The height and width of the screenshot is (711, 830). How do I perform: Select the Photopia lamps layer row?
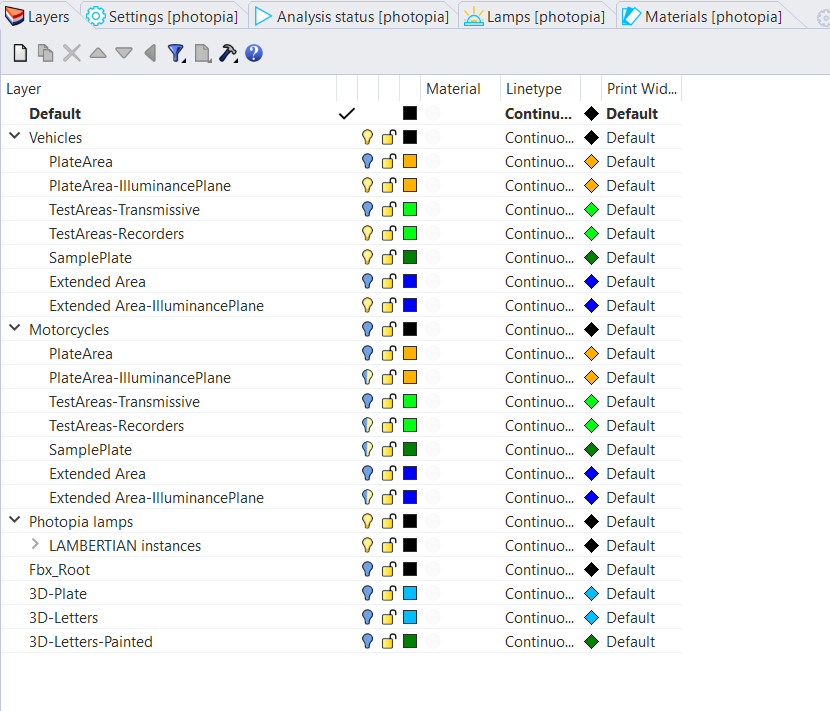point(81,522)
